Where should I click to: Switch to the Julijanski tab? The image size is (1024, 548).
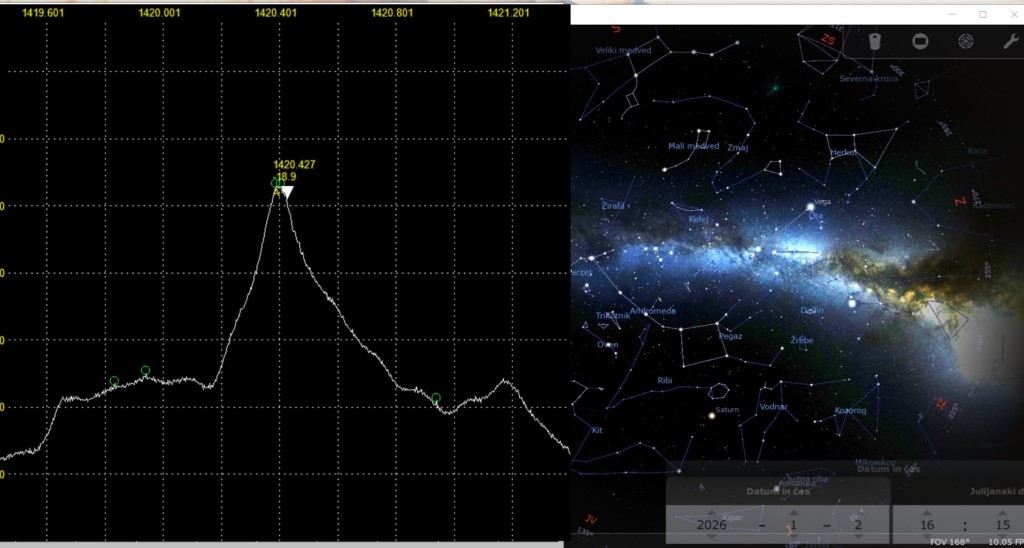tap(995, 491)
